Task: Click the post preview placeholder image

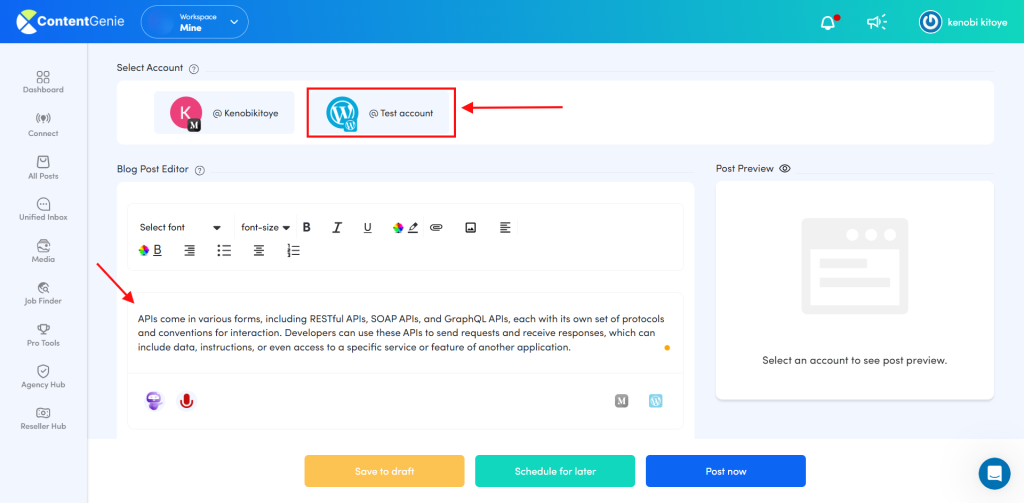Action: coord(855,266)
